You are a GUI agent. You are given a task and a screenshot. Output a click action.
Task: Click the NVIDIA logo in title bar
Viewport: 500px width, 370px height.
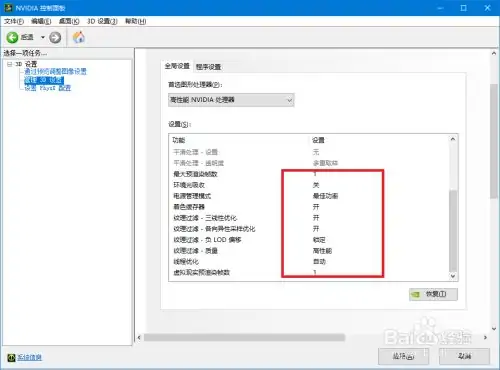[8, 7]
